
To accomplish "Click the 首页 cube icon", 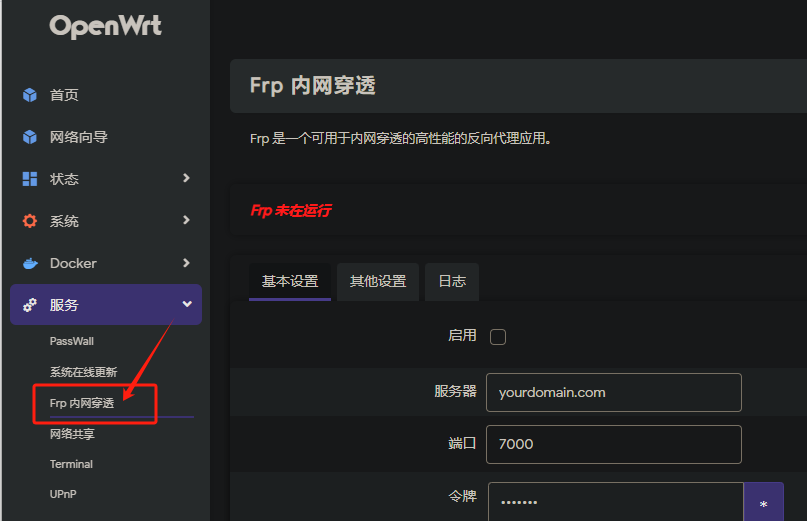I will coord(30,95).
